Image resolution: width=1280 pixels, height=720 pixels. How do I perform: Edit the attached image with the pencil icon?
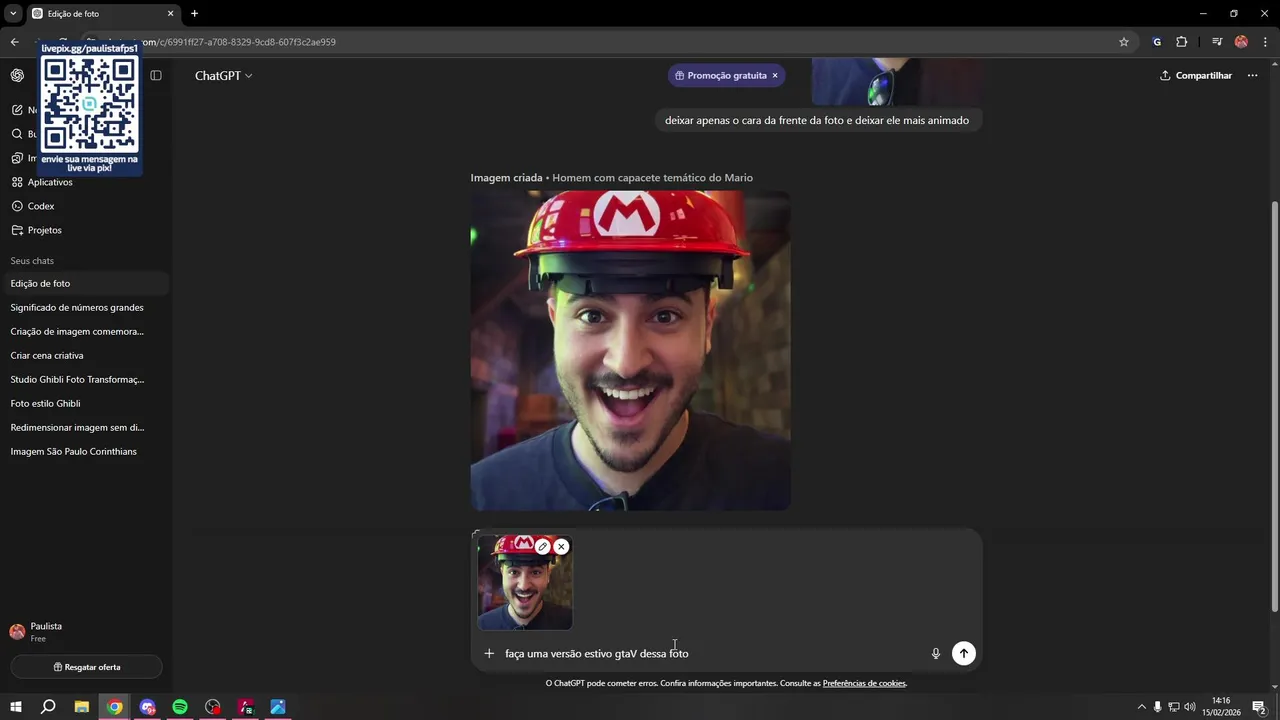click(x=542, y=546)
